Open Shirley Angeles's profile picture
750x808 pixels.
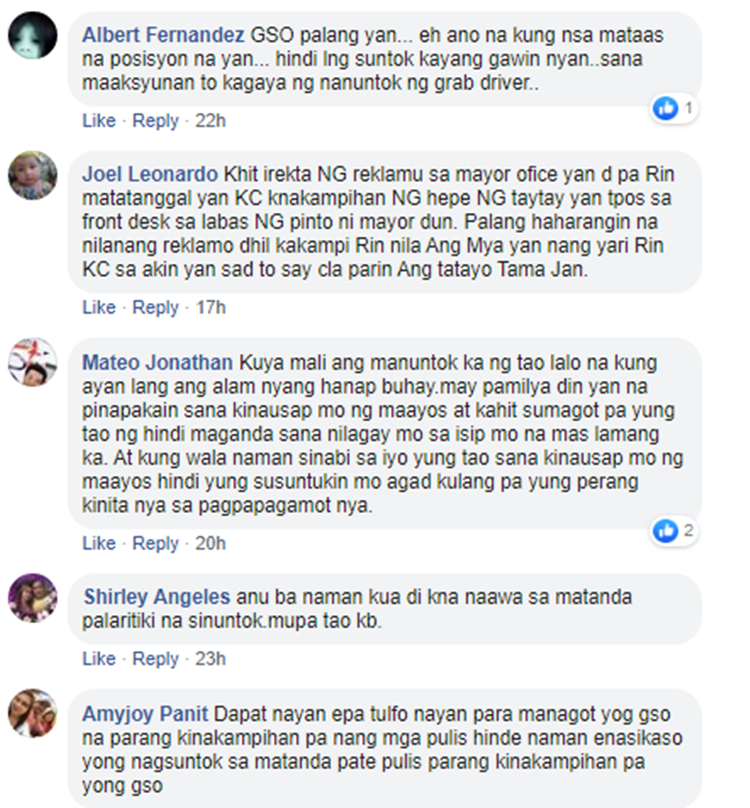32,598
